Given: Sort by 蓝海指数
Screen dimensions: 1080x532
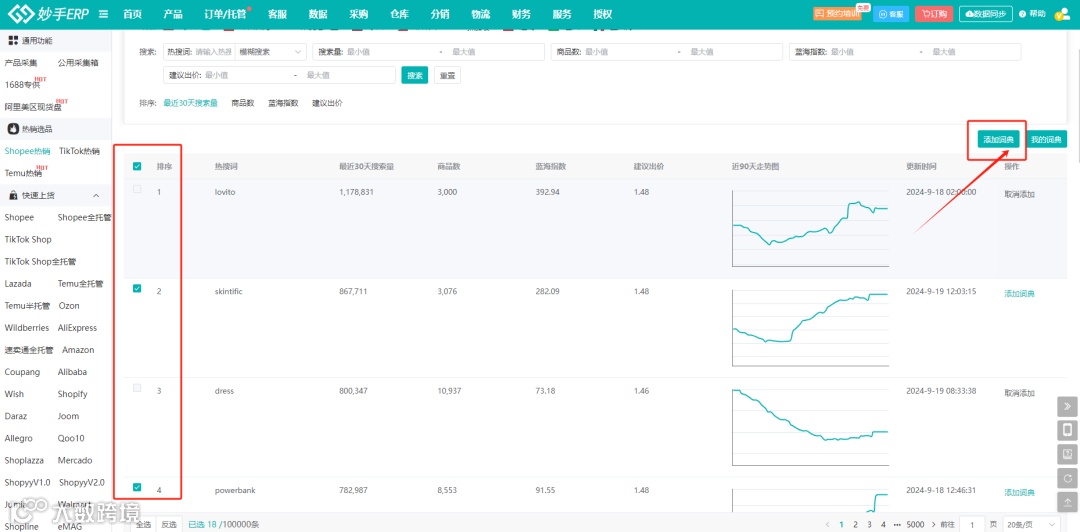Looking at the screenshot, I should point(283,103).
